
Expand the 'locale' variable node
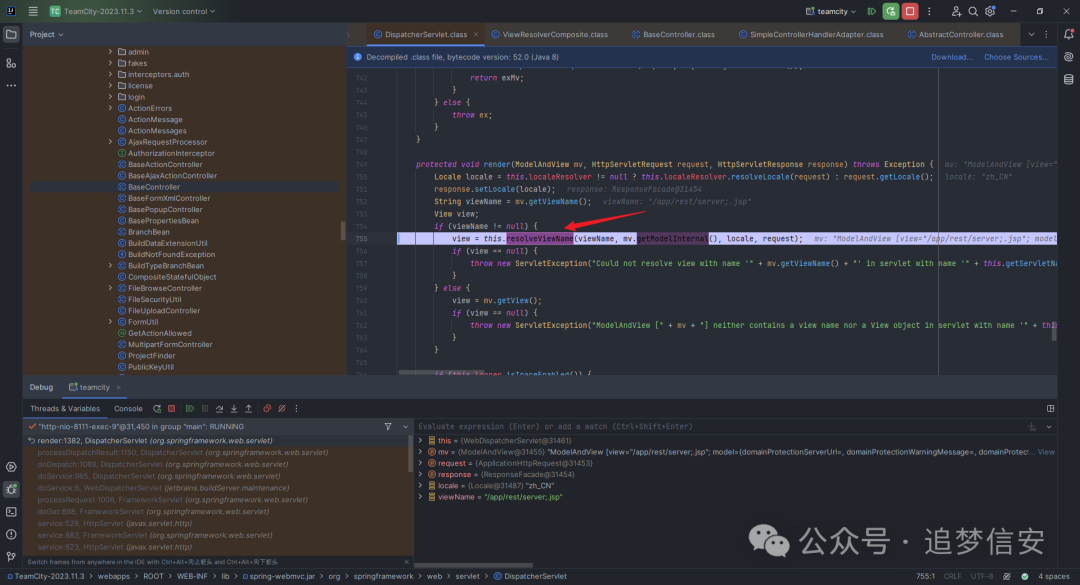pos(420,485)
